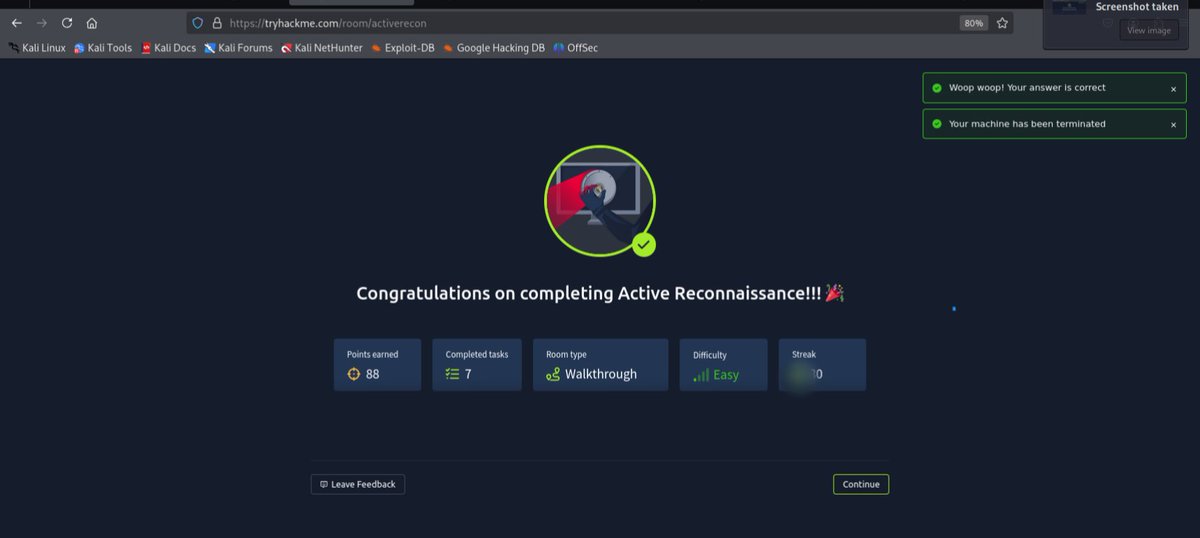Bookmark page with star icon
1200x538 pixels.
click(x=1003, y=23)
